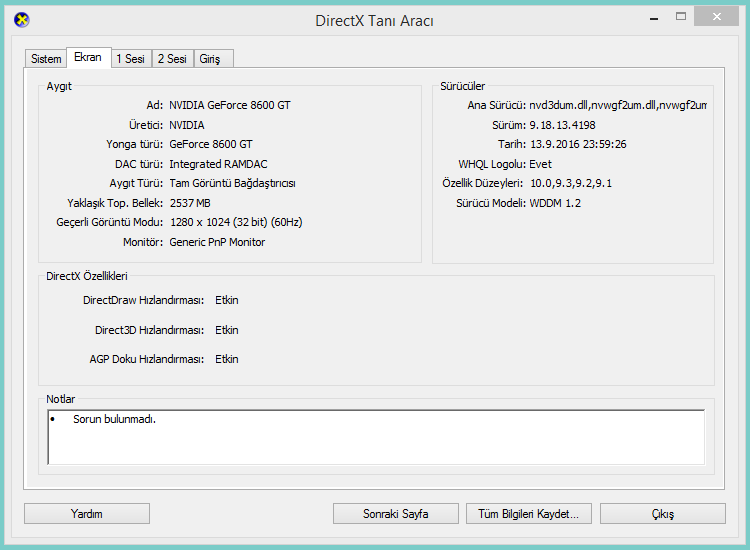This screenshot has width=750, height=550.
Task: Close the DirectX Tanı Aracı window
Action: click(x=716, y=17)
